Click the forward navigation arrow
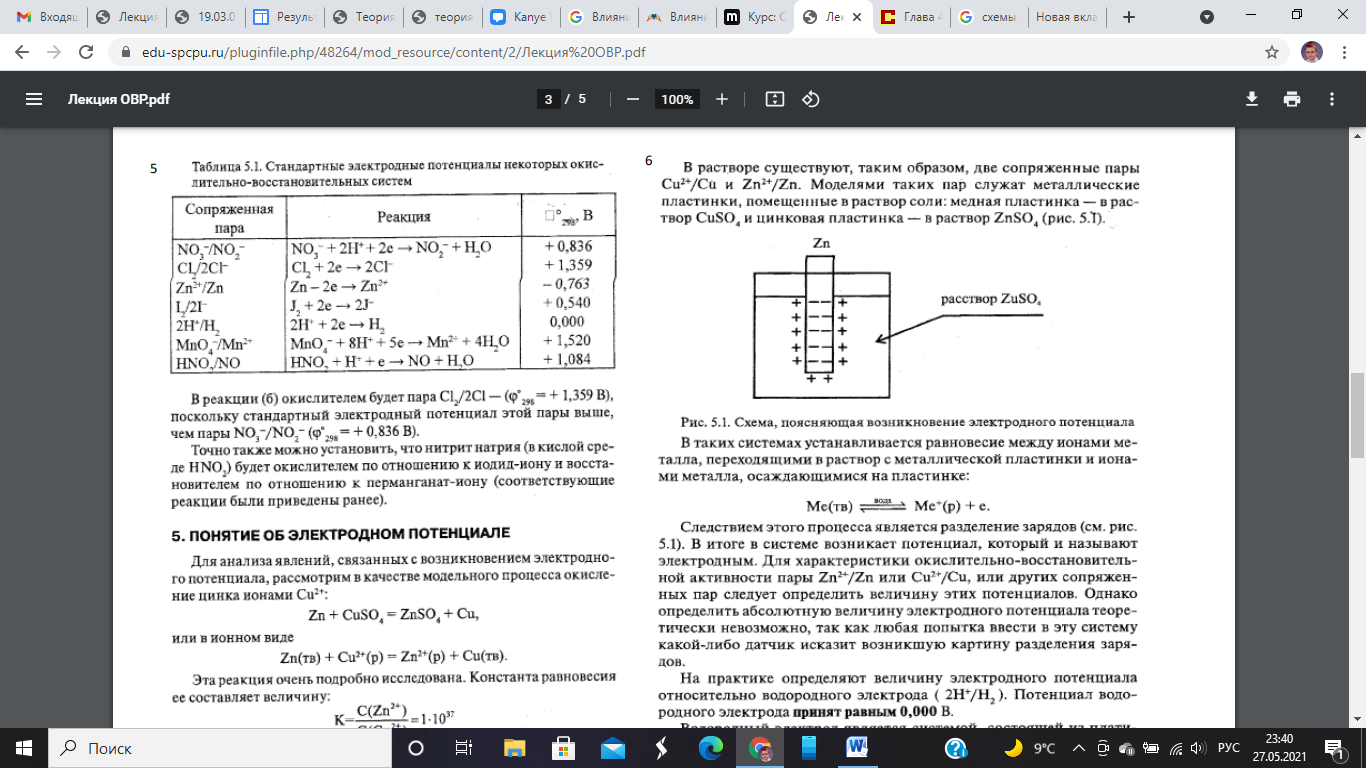 point(55,51)
